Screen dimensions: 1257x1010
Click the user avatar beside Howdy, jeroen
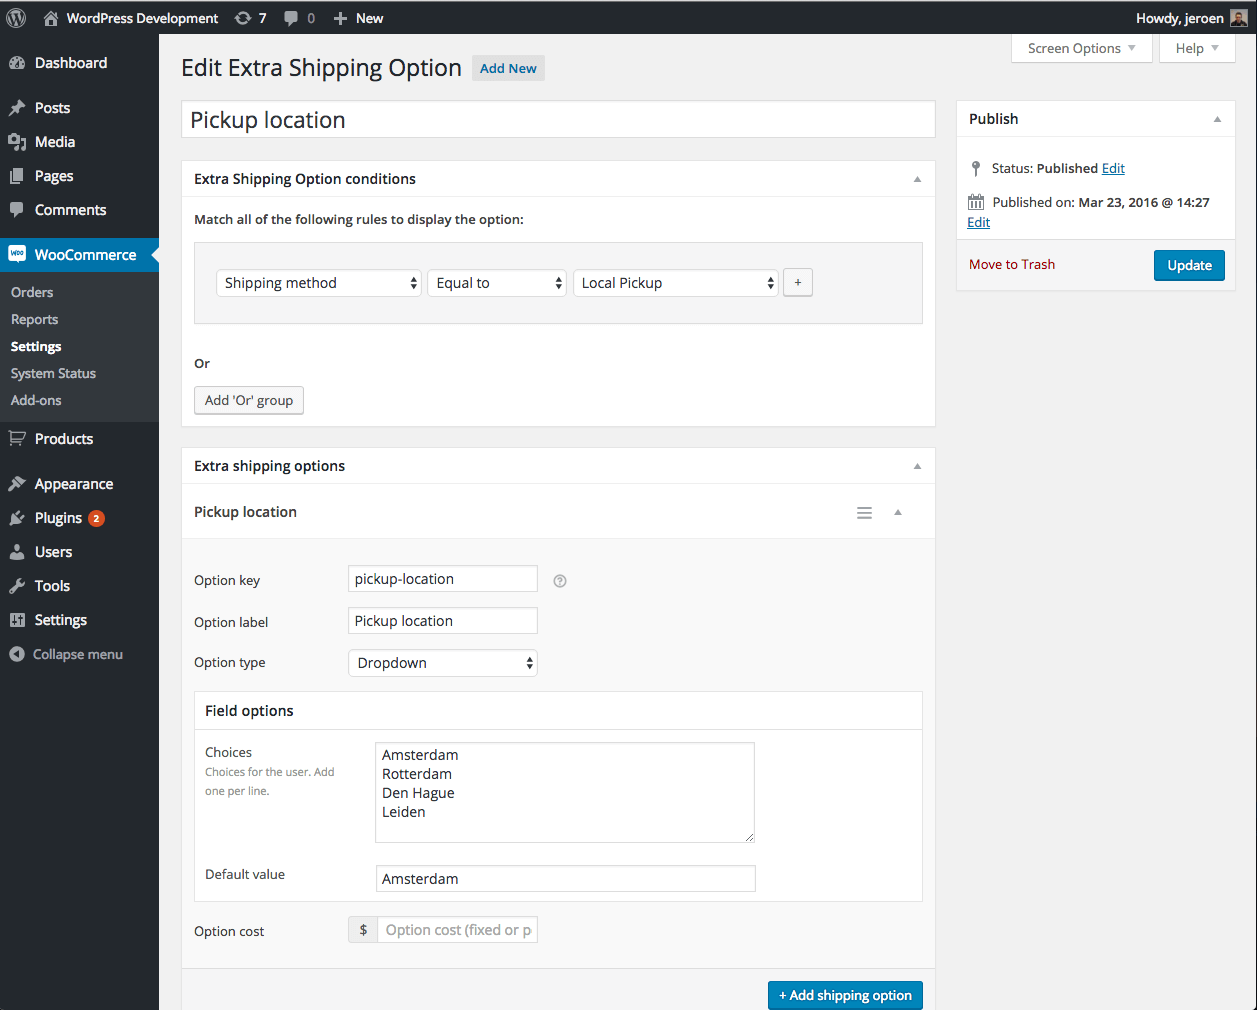(x=1238, y=18)
